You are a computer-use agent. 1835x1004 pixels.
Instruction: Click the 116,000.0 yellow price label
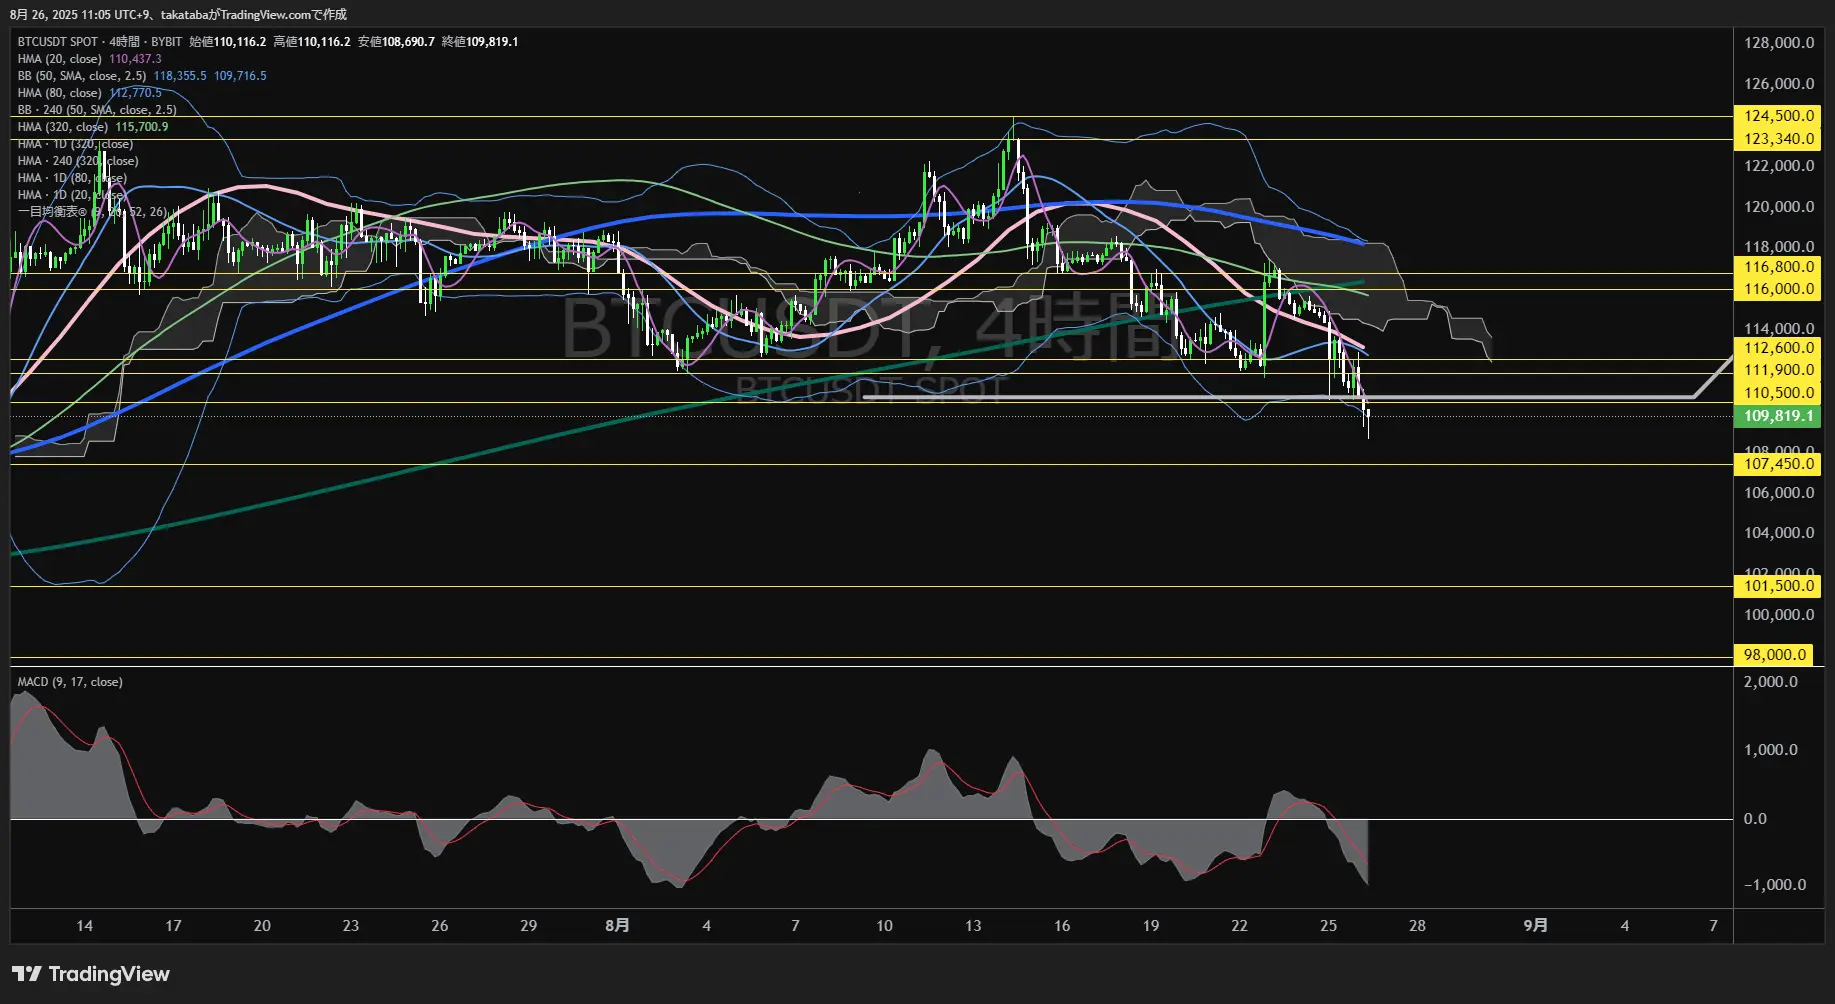point(1777,289)
